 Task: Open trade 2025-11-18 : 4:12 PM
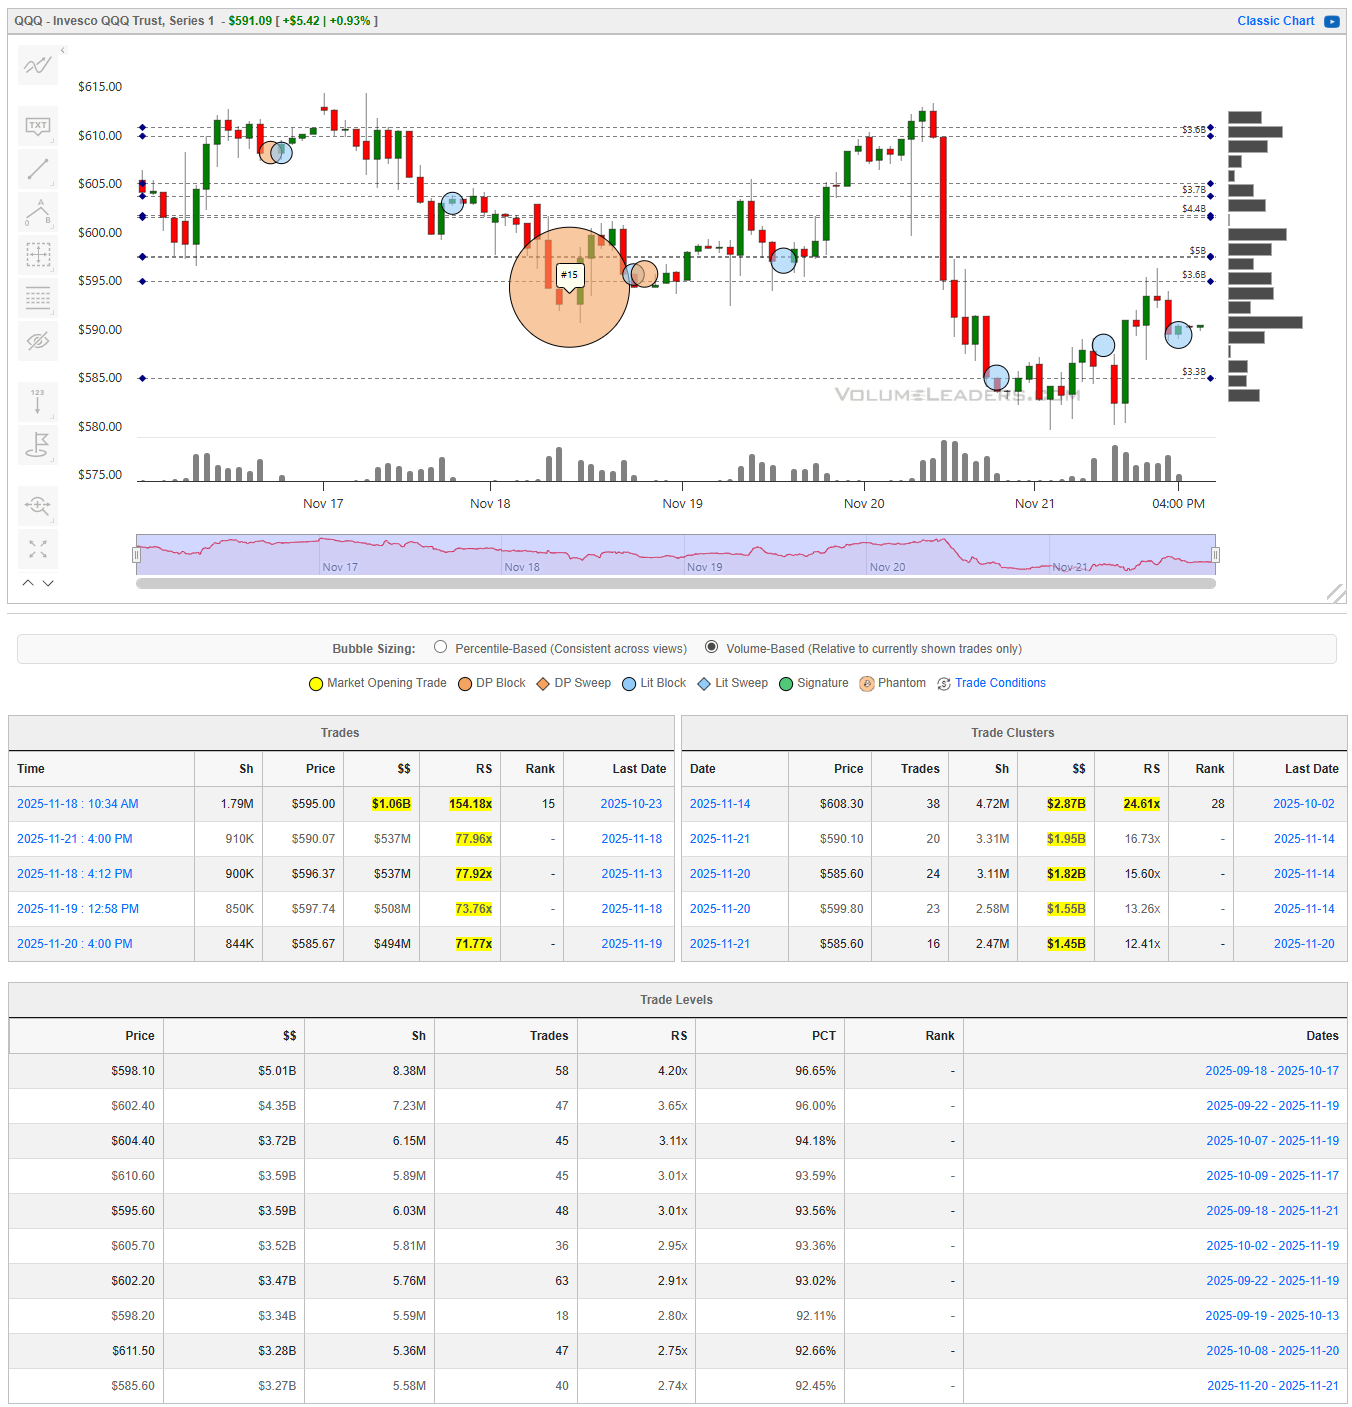(x=75, y=874)
